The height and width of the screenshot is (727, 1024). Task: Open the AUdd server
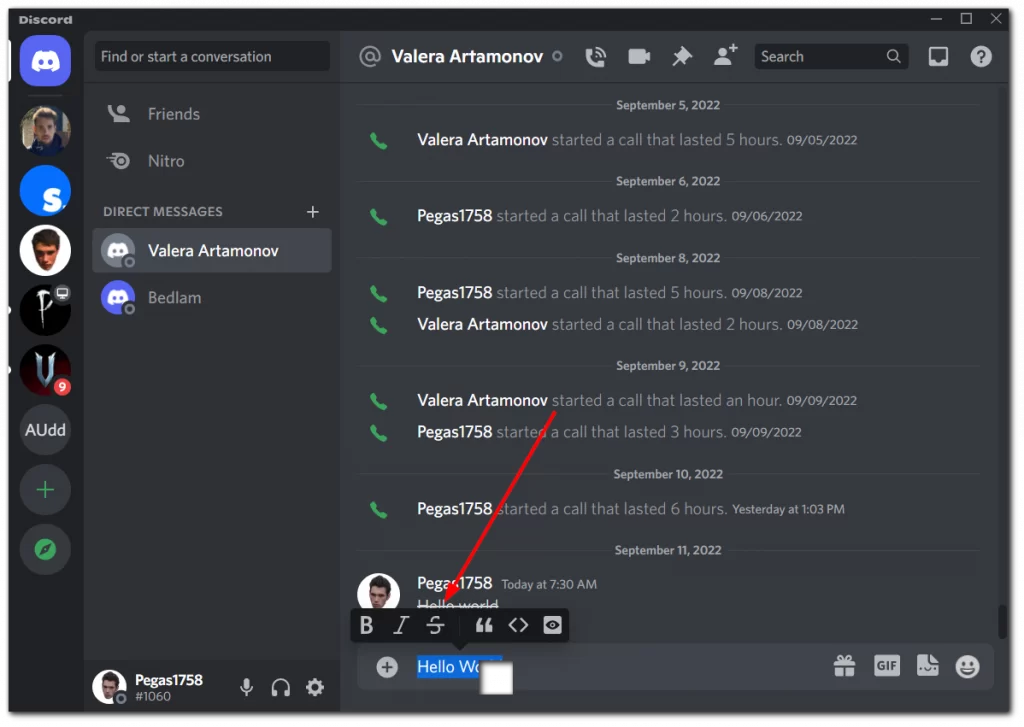coord(45,430)
